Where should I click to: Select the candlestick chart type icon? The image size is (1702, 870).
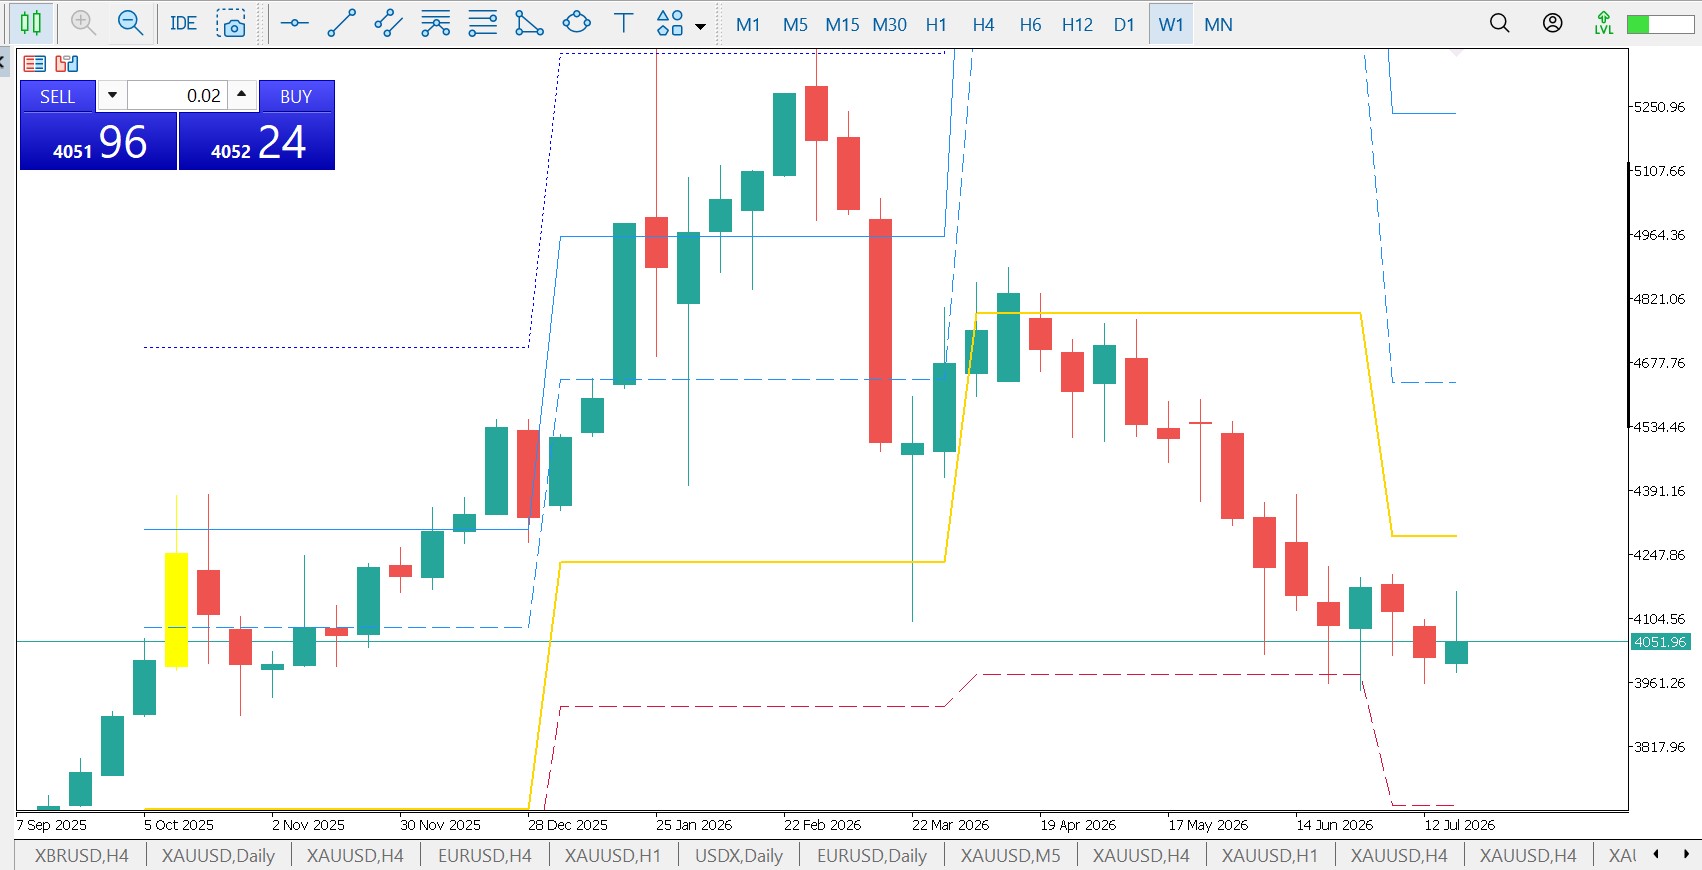(x=31, y=23)
